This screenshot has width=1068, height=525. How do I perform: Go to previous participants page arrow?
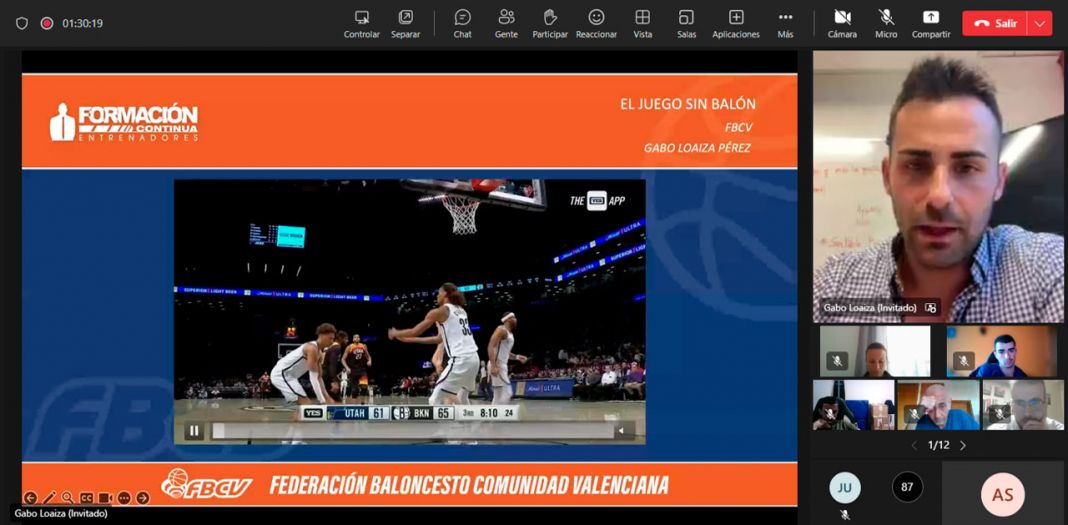coord(915,445)
